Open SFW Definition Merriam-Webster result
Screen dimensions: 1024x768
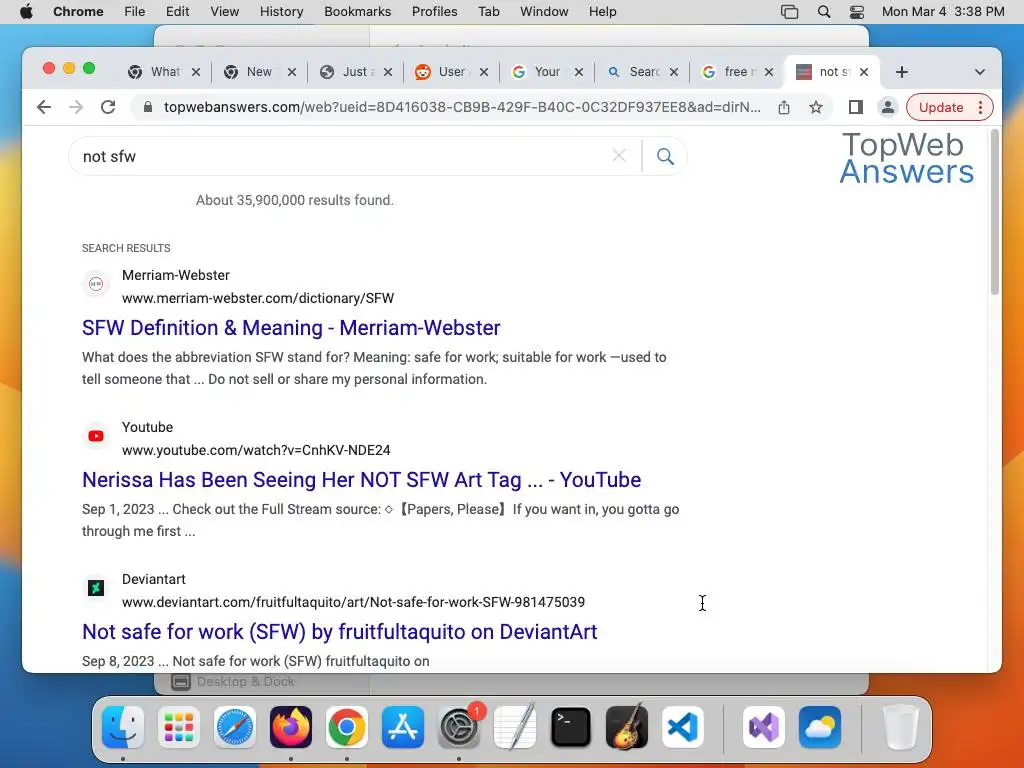tap(291, 327)
